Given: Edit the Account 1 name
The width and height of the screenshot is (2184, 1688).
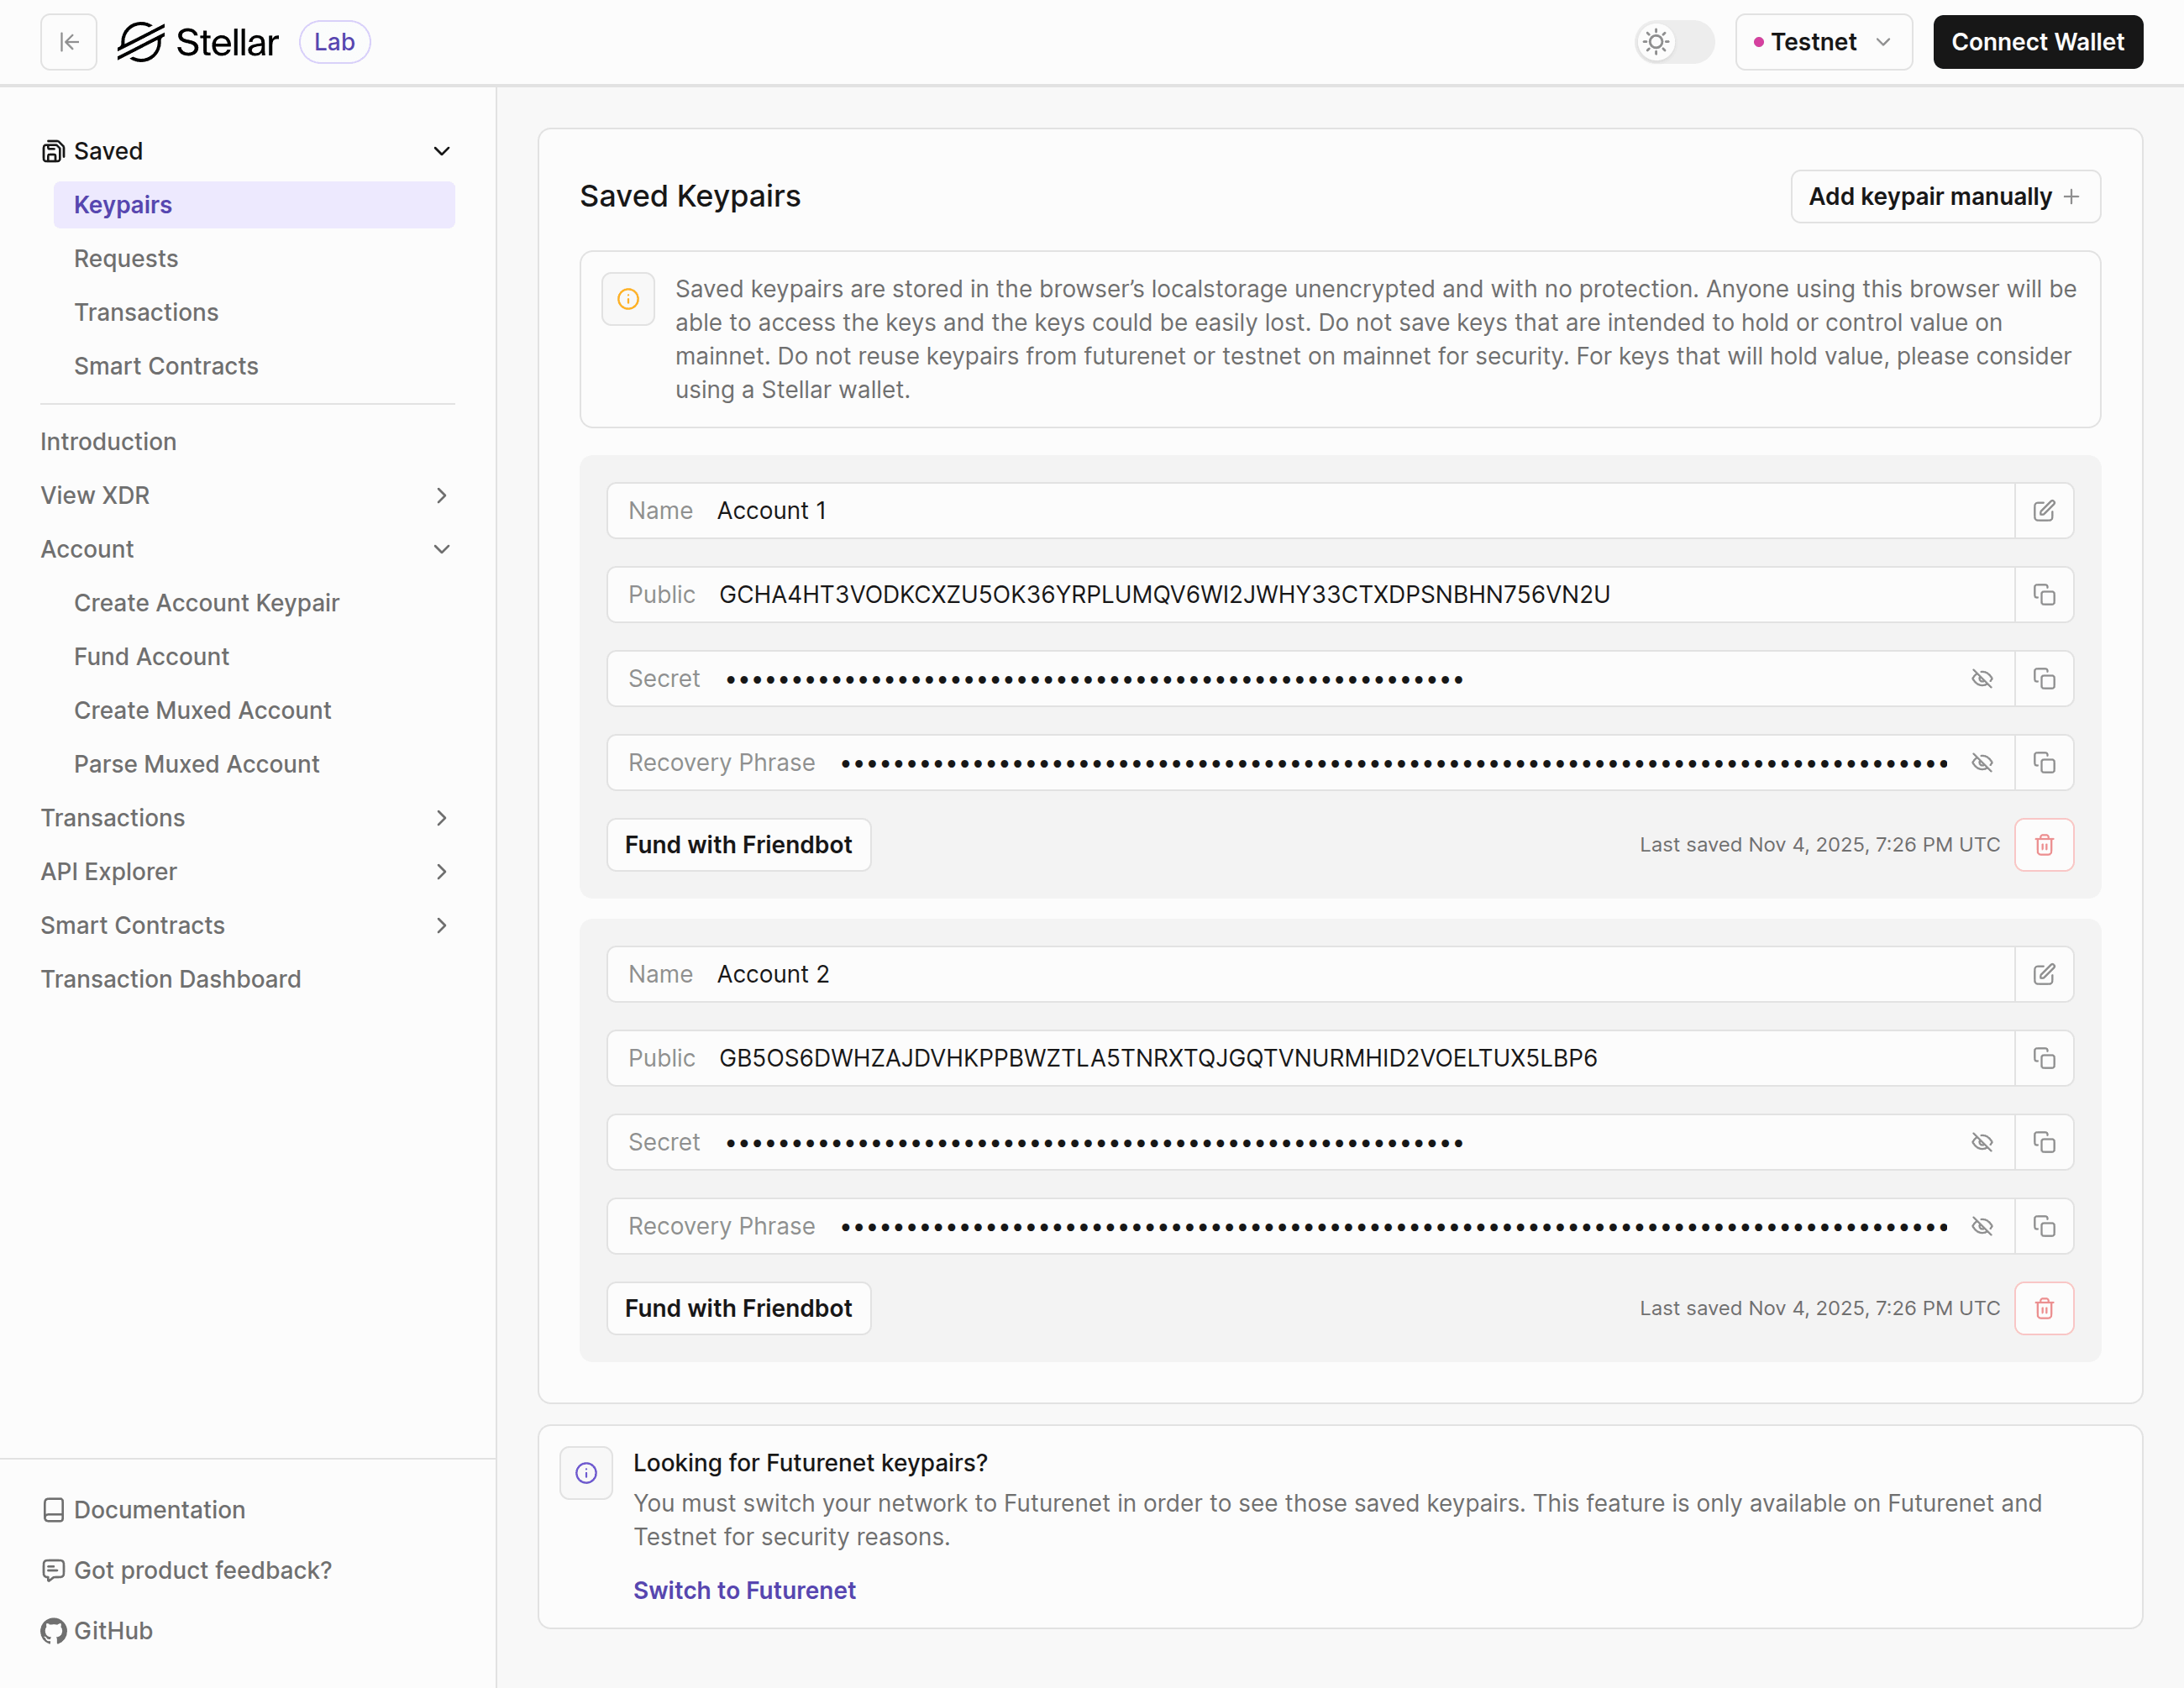Looking at the screenshot, I should 2043,511.
